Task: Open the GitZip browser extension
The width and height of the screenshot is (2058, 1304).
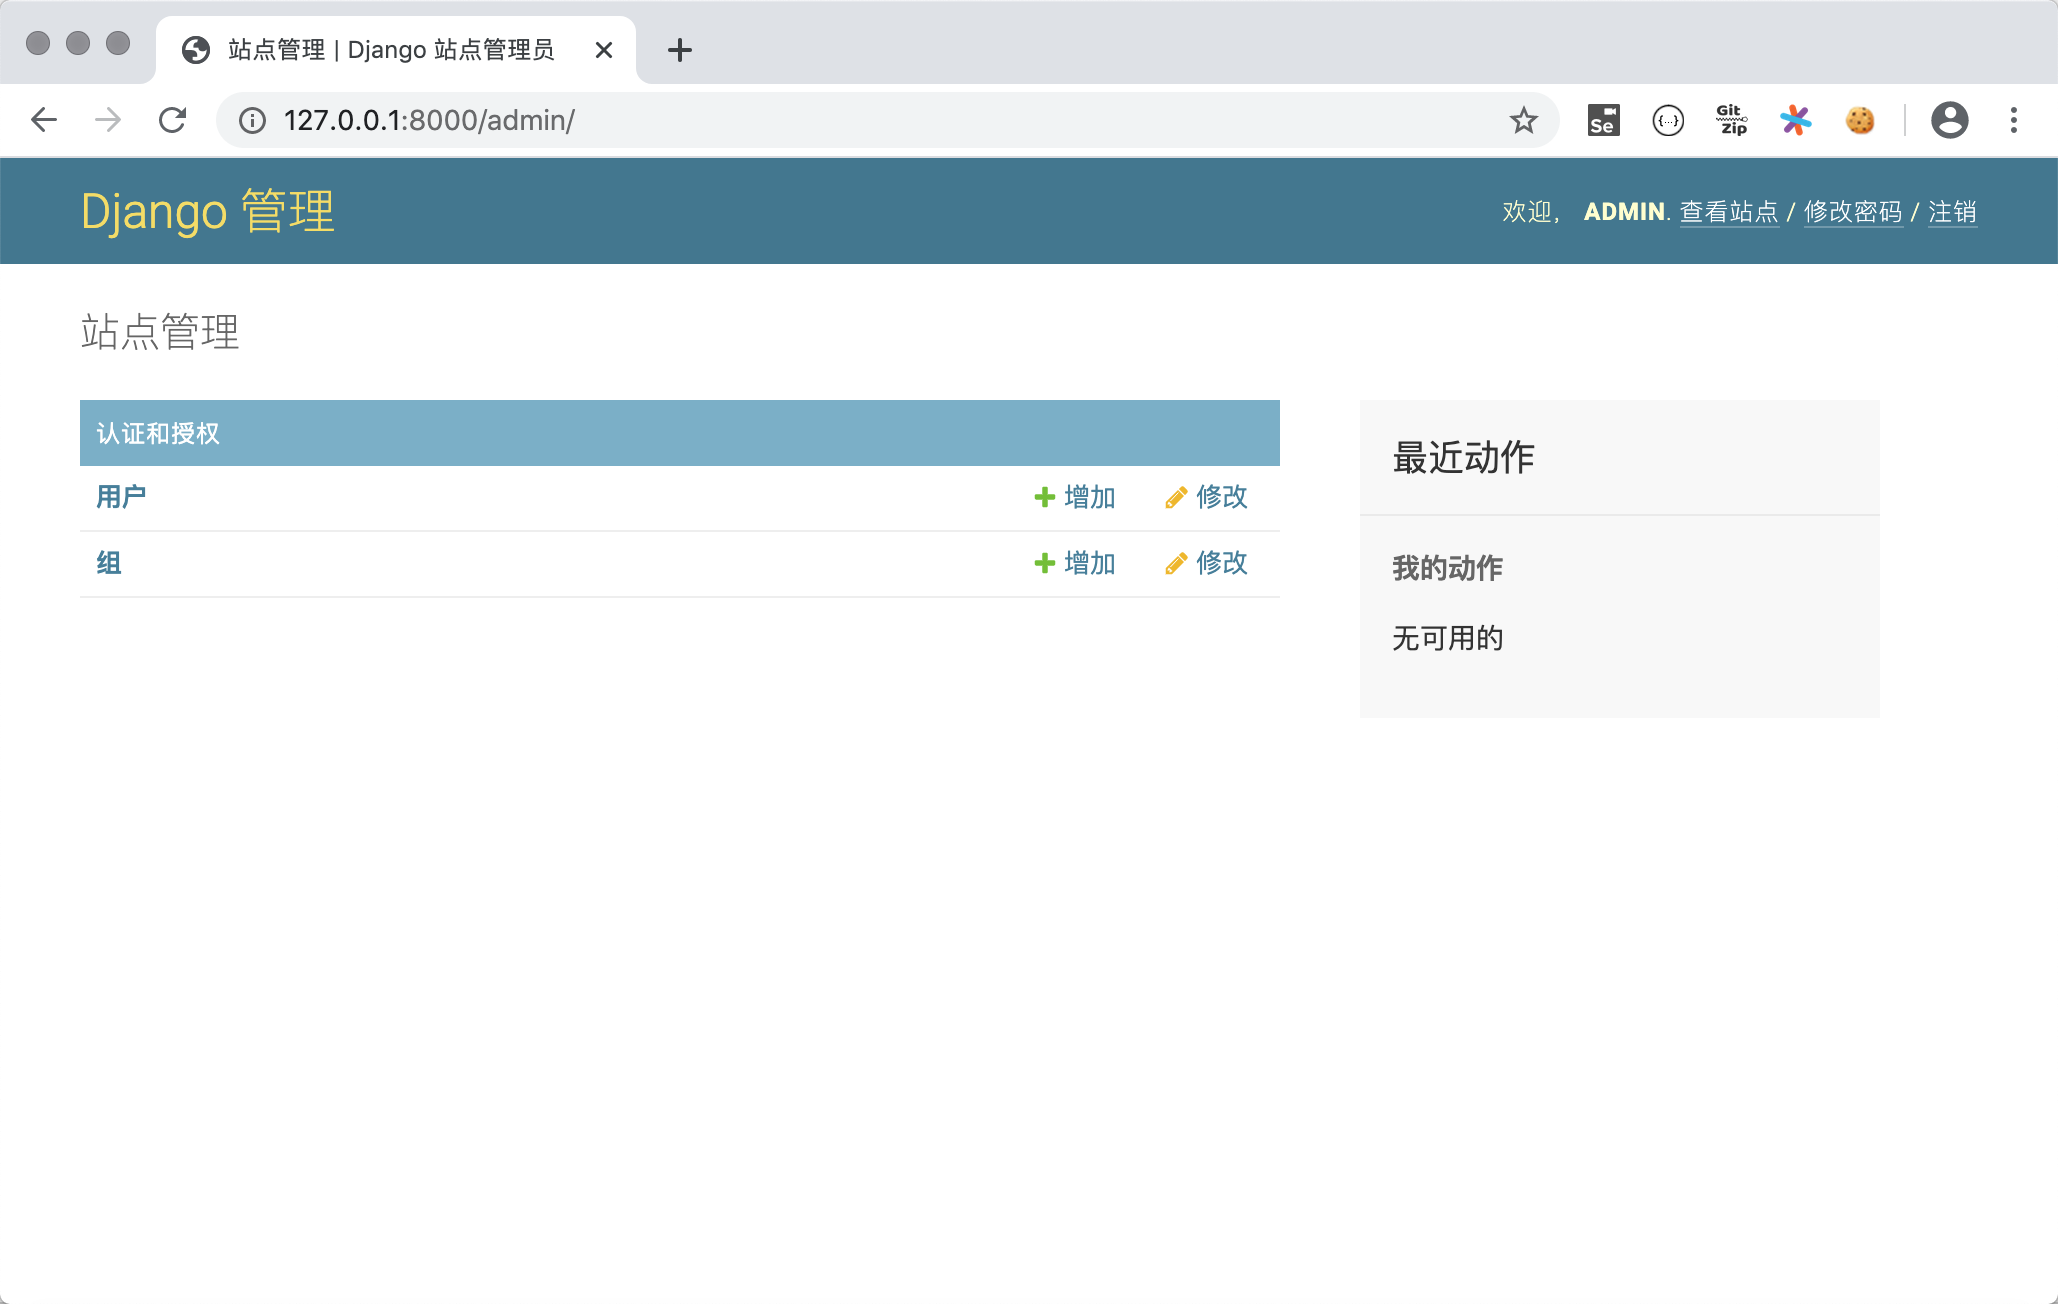Action: [x=1731, y=120]
